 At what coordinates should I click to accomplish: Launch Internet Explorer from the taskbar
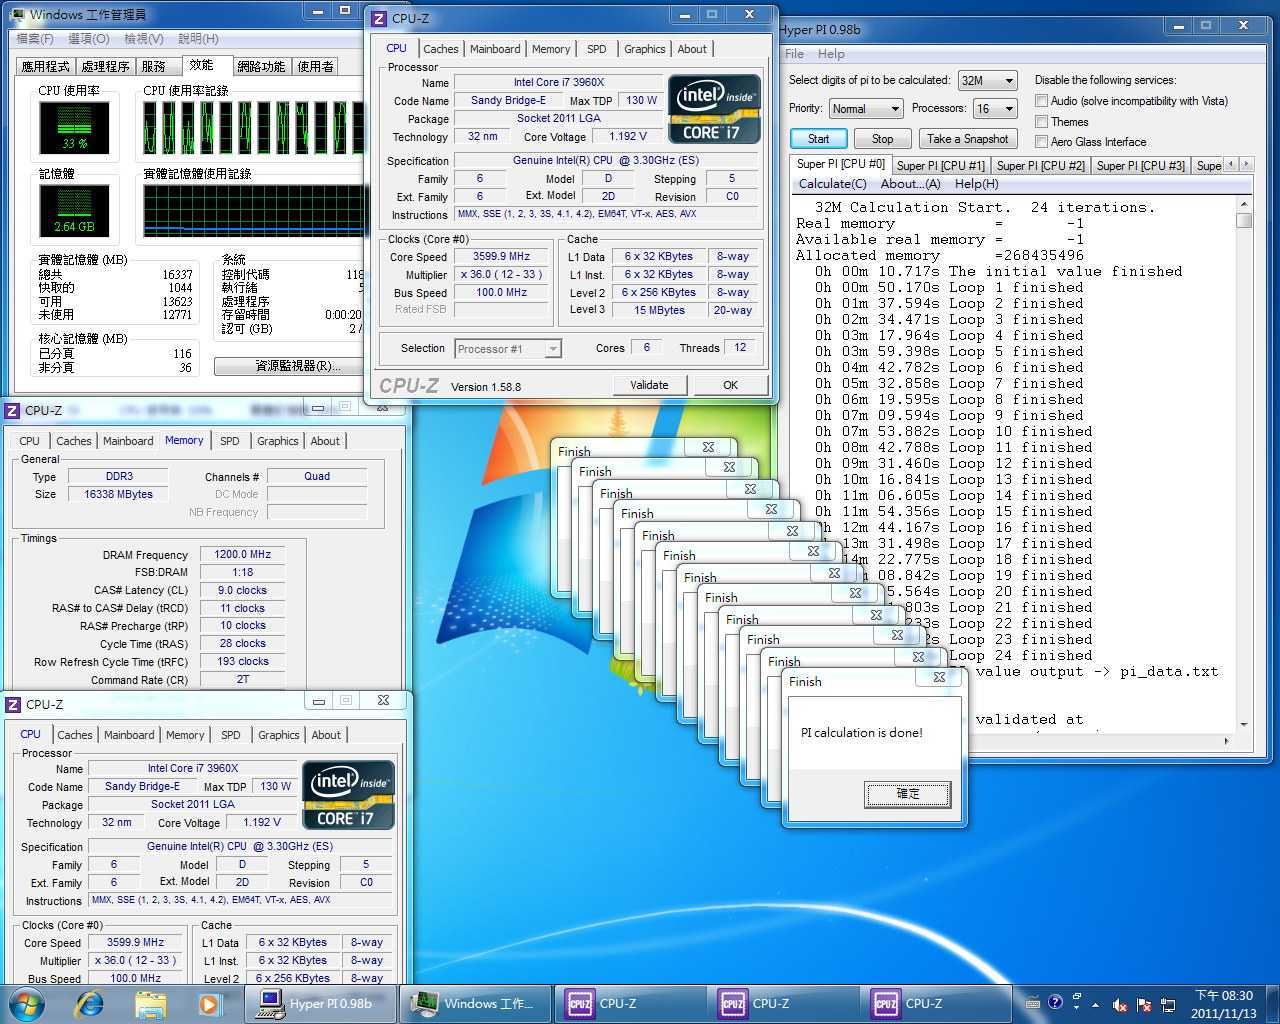pos(90,1003)
